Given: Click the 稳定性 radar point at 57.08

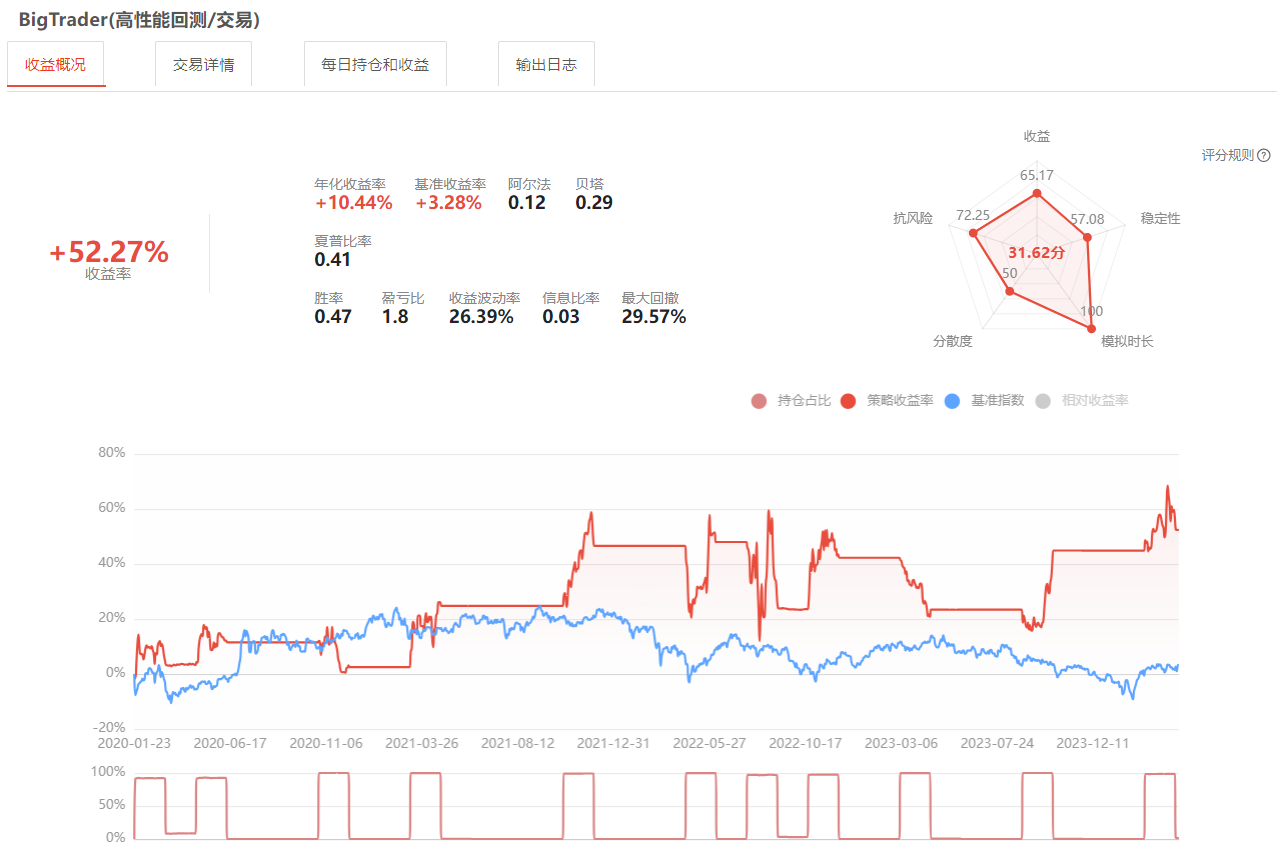Looking at the screenshot, I should point(1087,237).
